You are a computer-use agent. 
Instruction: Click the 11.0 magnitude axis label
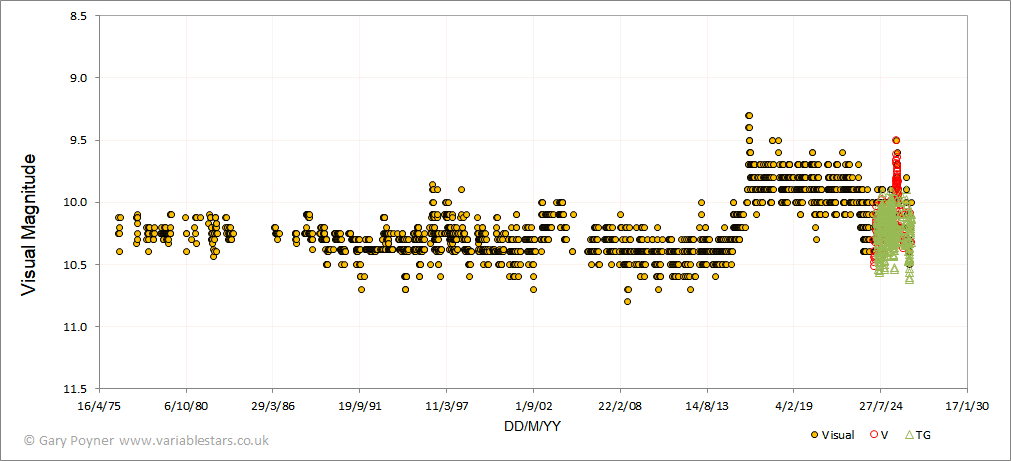pyautogui.click(x=75, y=327)
